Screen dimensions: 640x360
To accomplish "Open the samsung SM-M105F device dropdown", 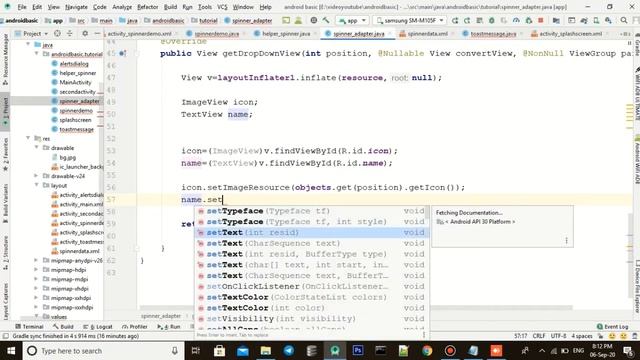I will point(410,20).
